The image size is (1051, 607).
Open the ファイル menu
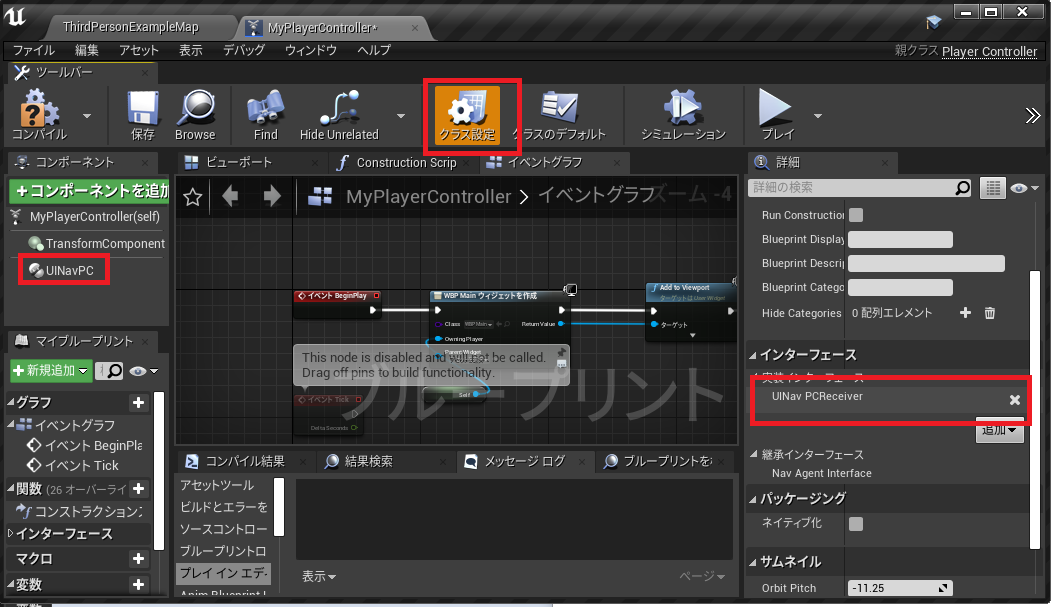[x=34, y=50]
